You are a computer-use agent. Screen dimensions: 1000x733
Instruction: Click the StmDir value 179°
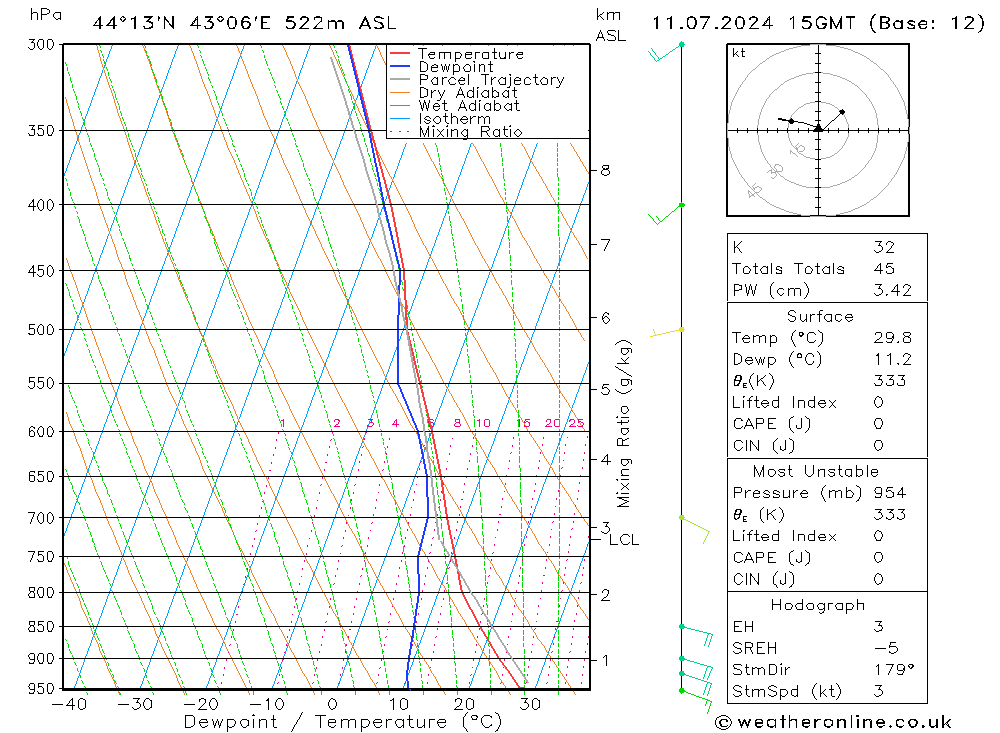click(x=894, y=670)
